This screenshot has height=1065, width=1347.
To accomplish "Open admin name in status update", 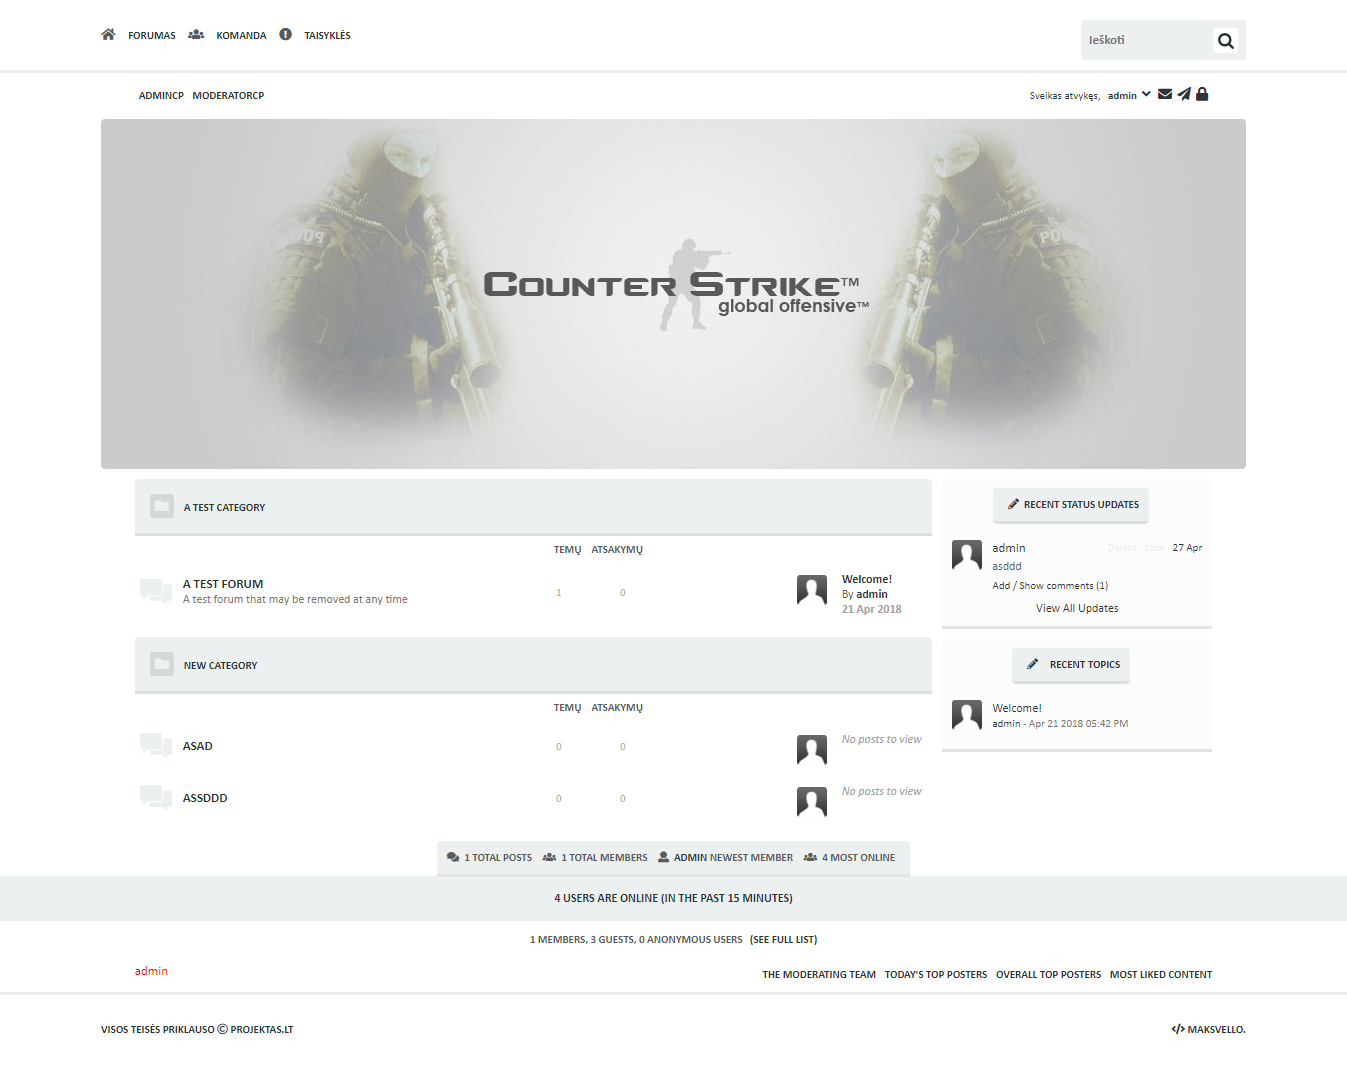I will click(1009, 548).
